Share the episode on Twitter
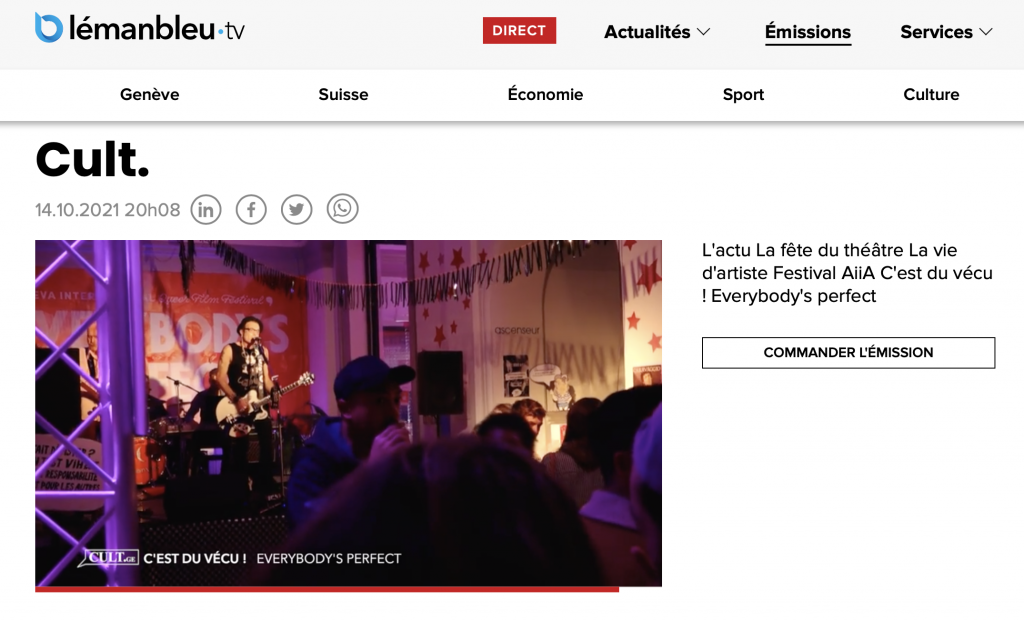 (x=296, y=210)
